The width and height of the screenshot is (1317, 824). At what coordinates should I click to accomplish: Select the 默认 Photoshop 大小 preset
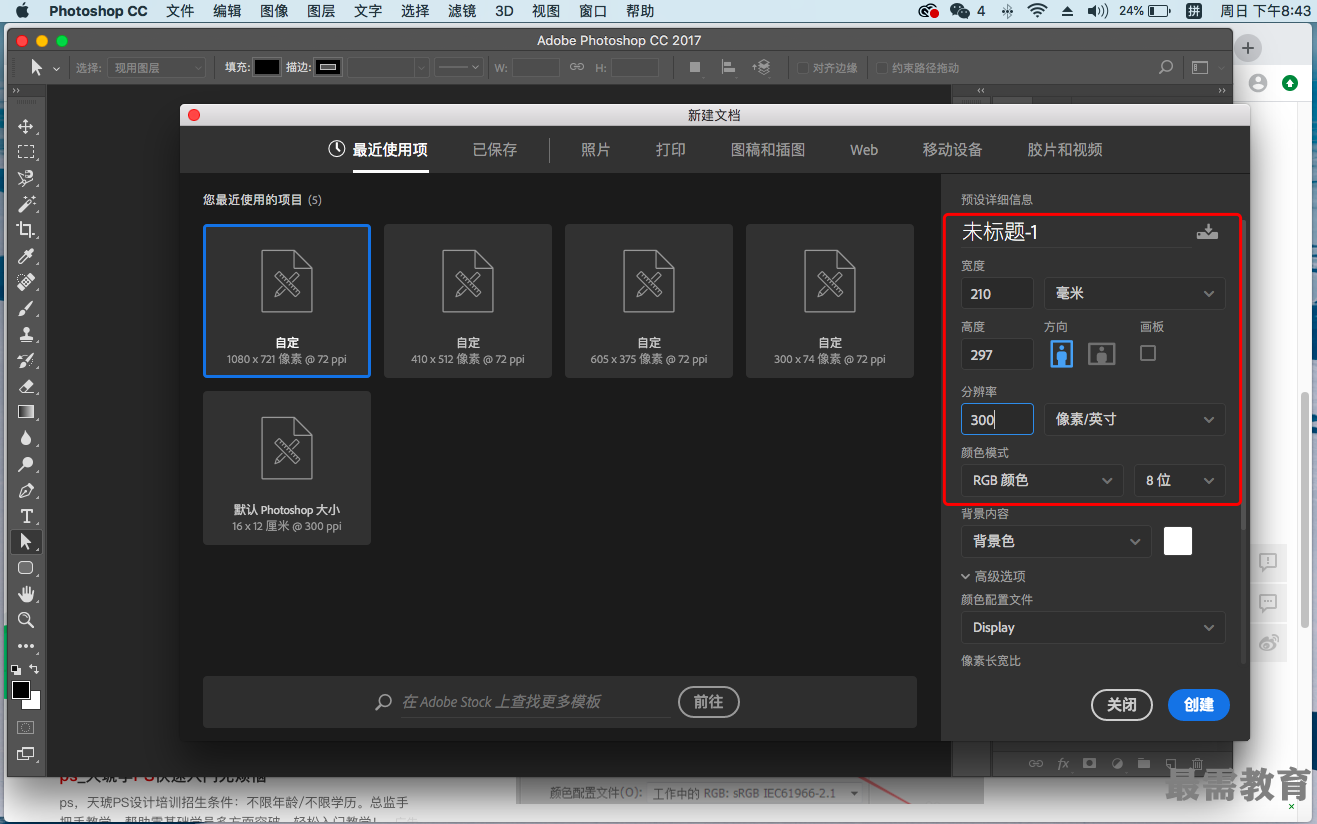287,468
